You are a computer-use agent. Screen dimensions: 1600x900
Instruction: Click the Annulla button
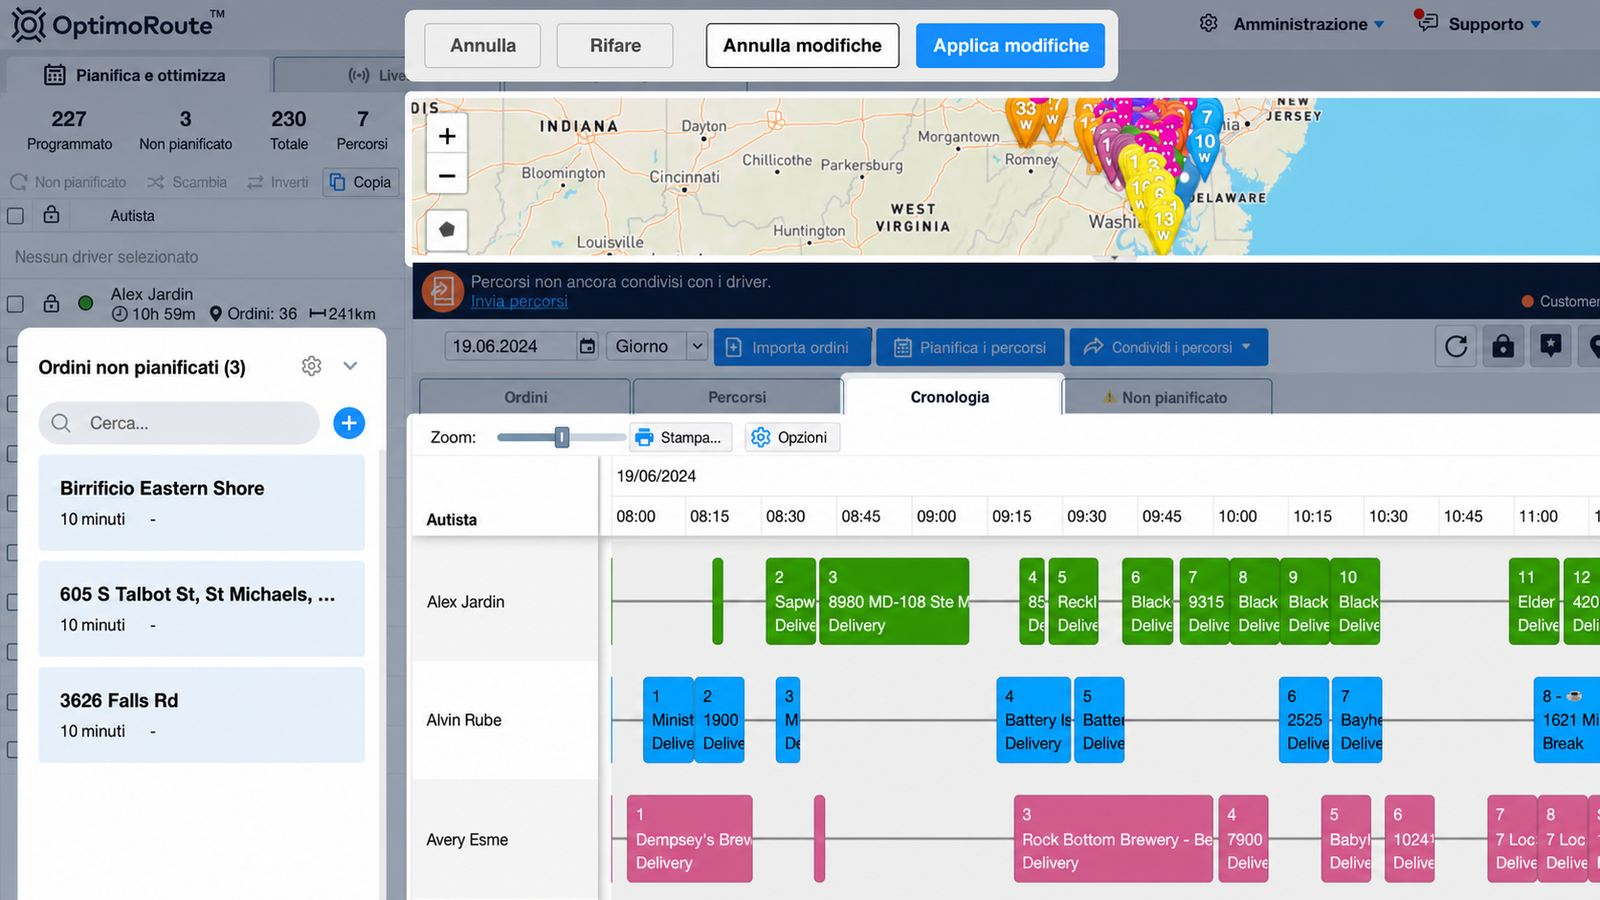(x=483, y=46)
